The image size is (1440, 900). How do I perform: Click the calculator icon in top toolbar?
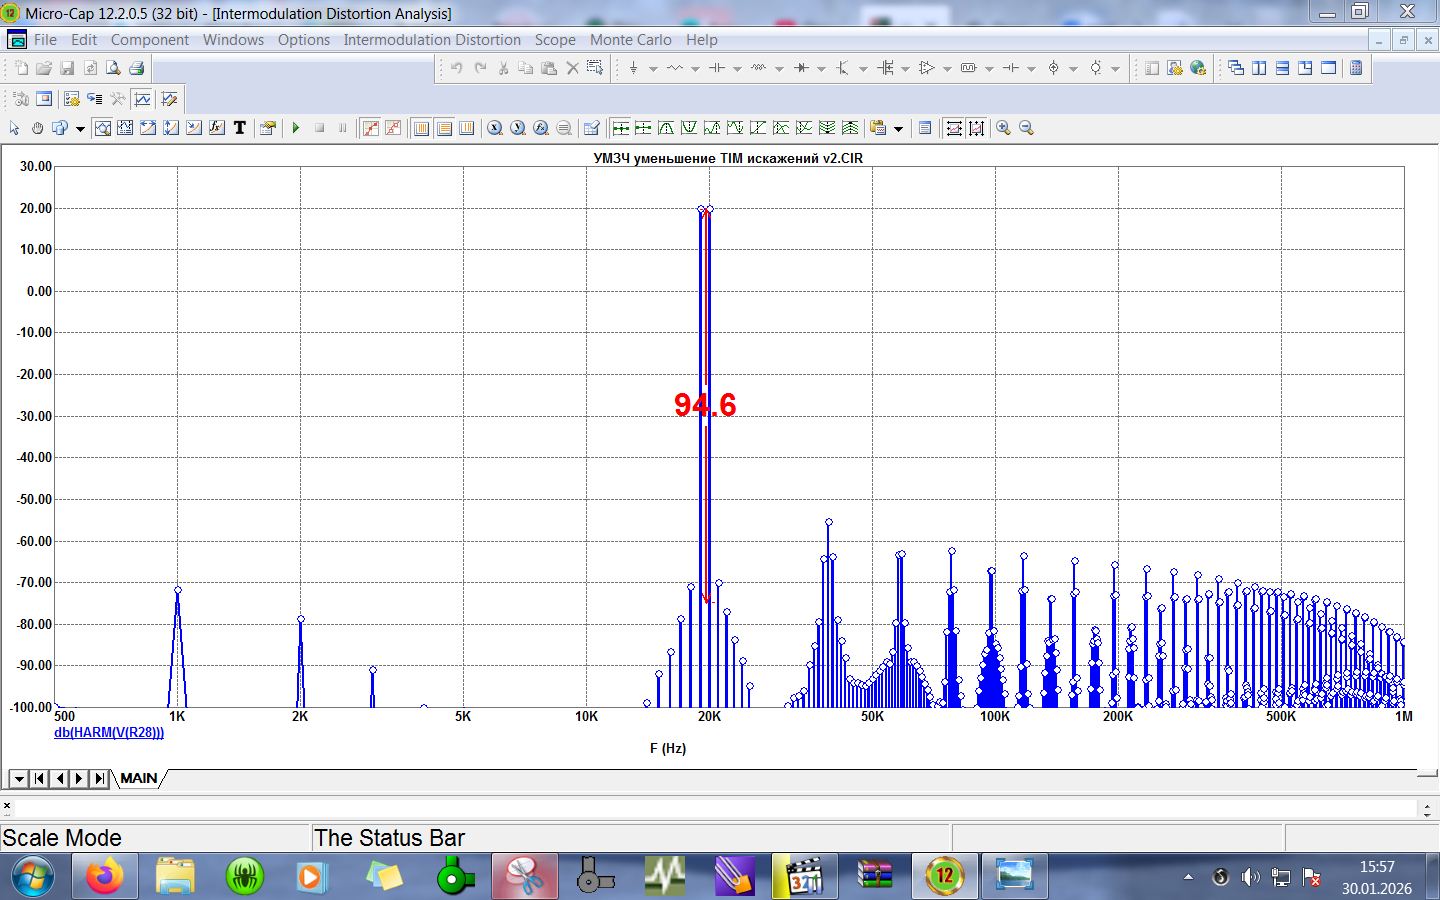(1356, 68)
